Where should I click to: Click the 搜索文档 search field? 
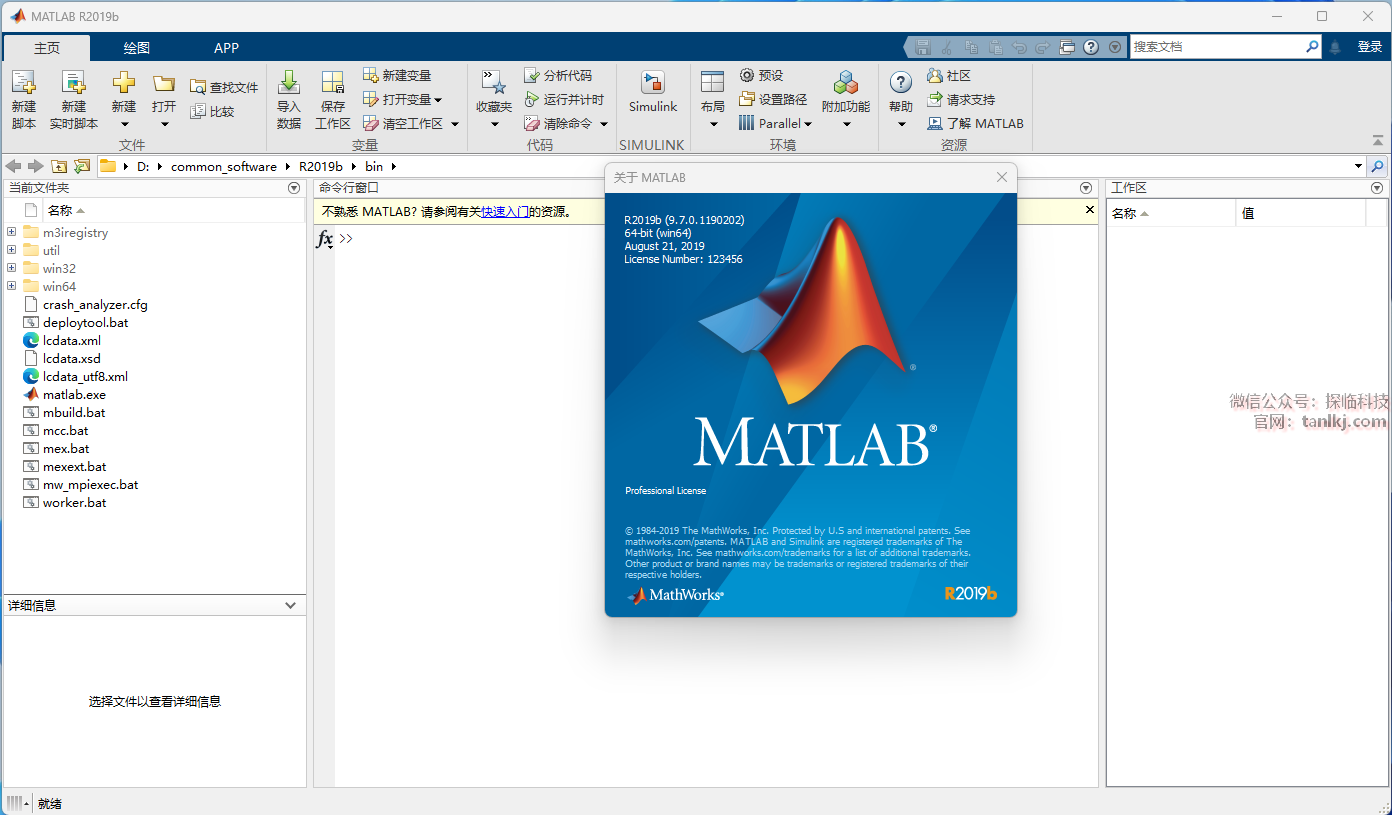pos(1217,47)
